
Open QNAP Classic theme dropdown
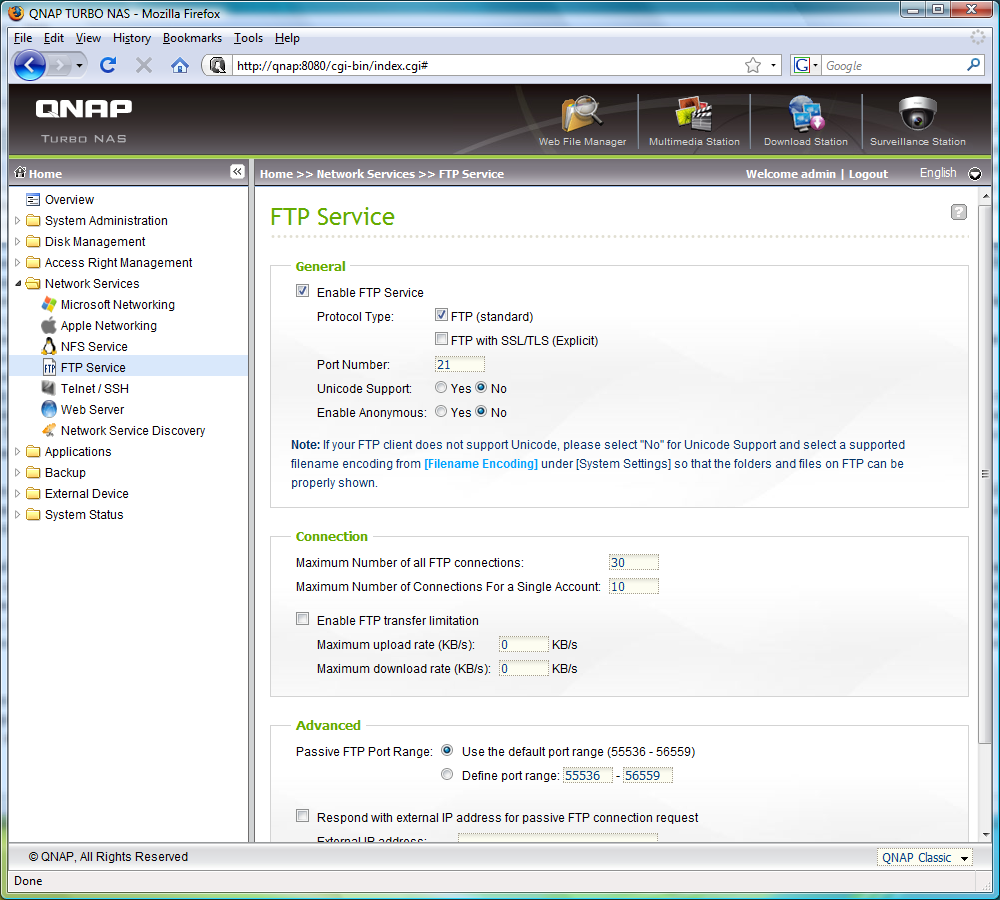[925, 858]
